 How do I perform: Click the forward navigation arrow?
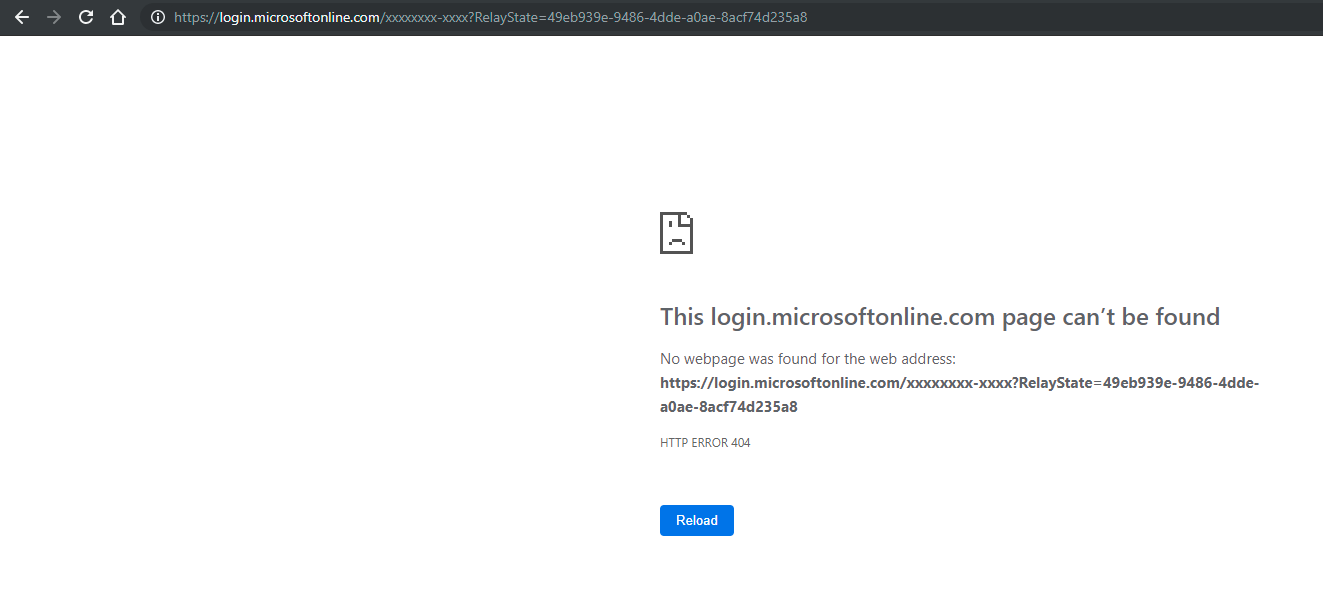tap(54, 17)
